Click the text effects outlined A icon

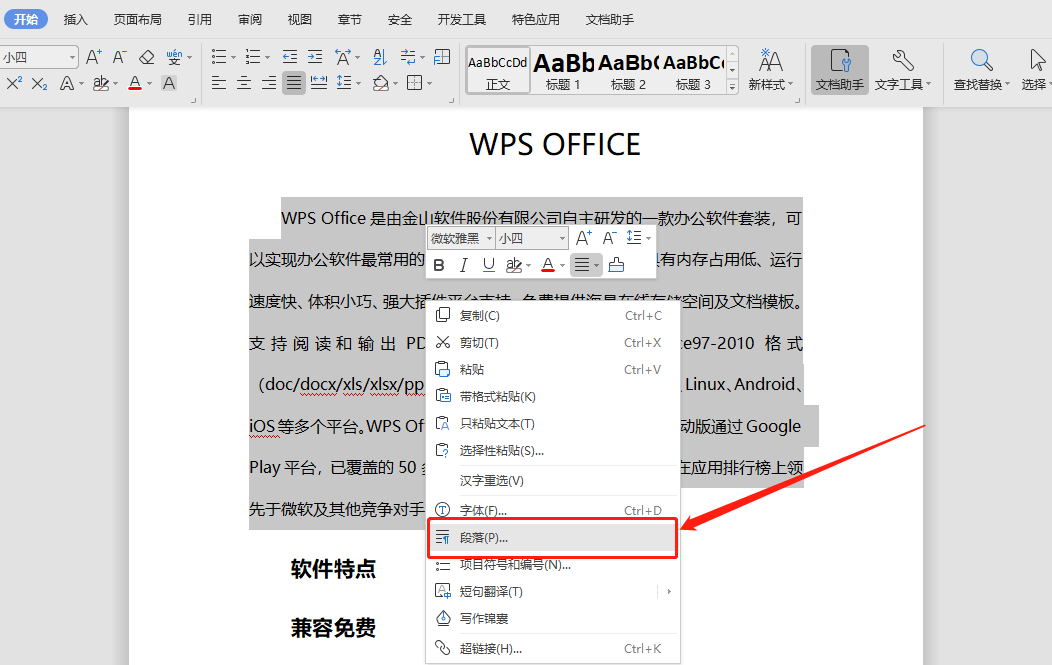click(x=66, y=83)
